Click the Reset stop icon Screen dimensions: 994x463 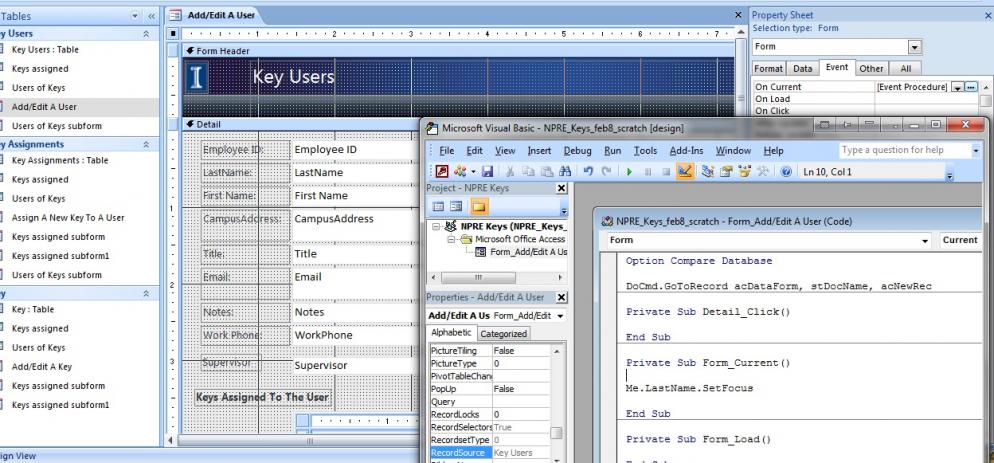click(666, 171)
